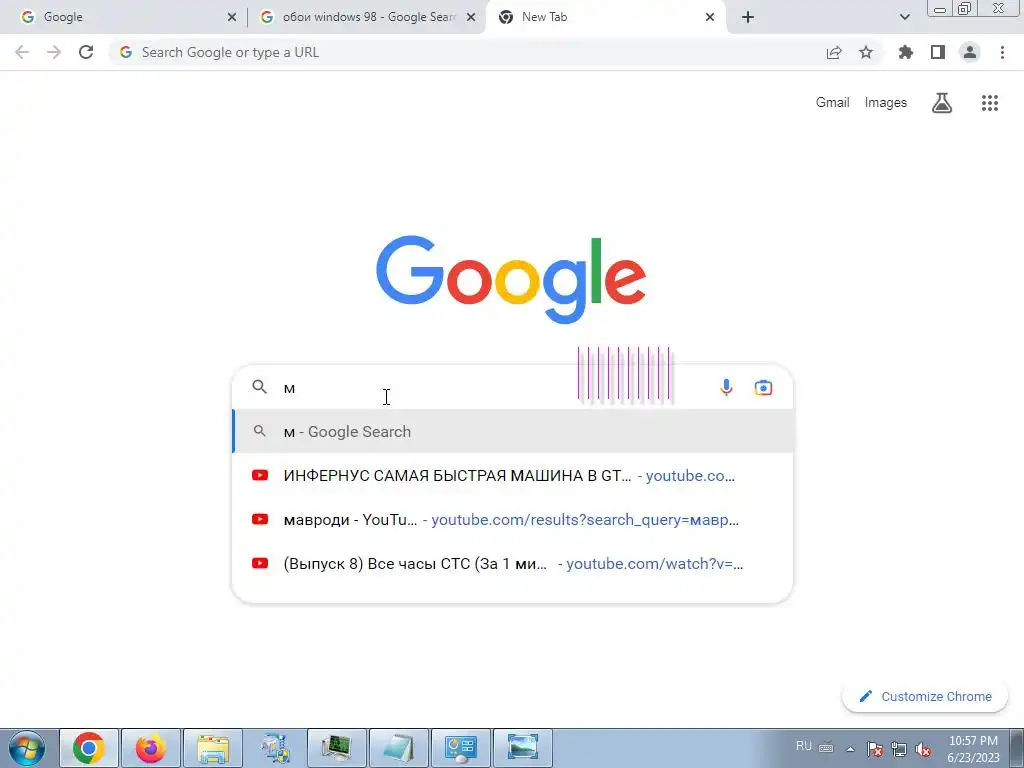Open the picture viewer taskbar icon
Screen dimensions: 1024x768
pyautogui.click(x=523, y=748)
